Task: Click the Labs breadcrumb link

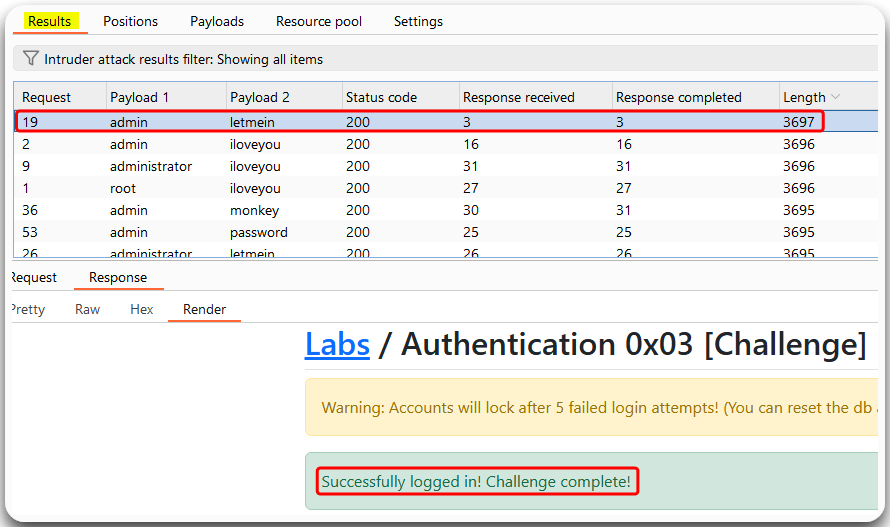Action: (x=337, y=344)
